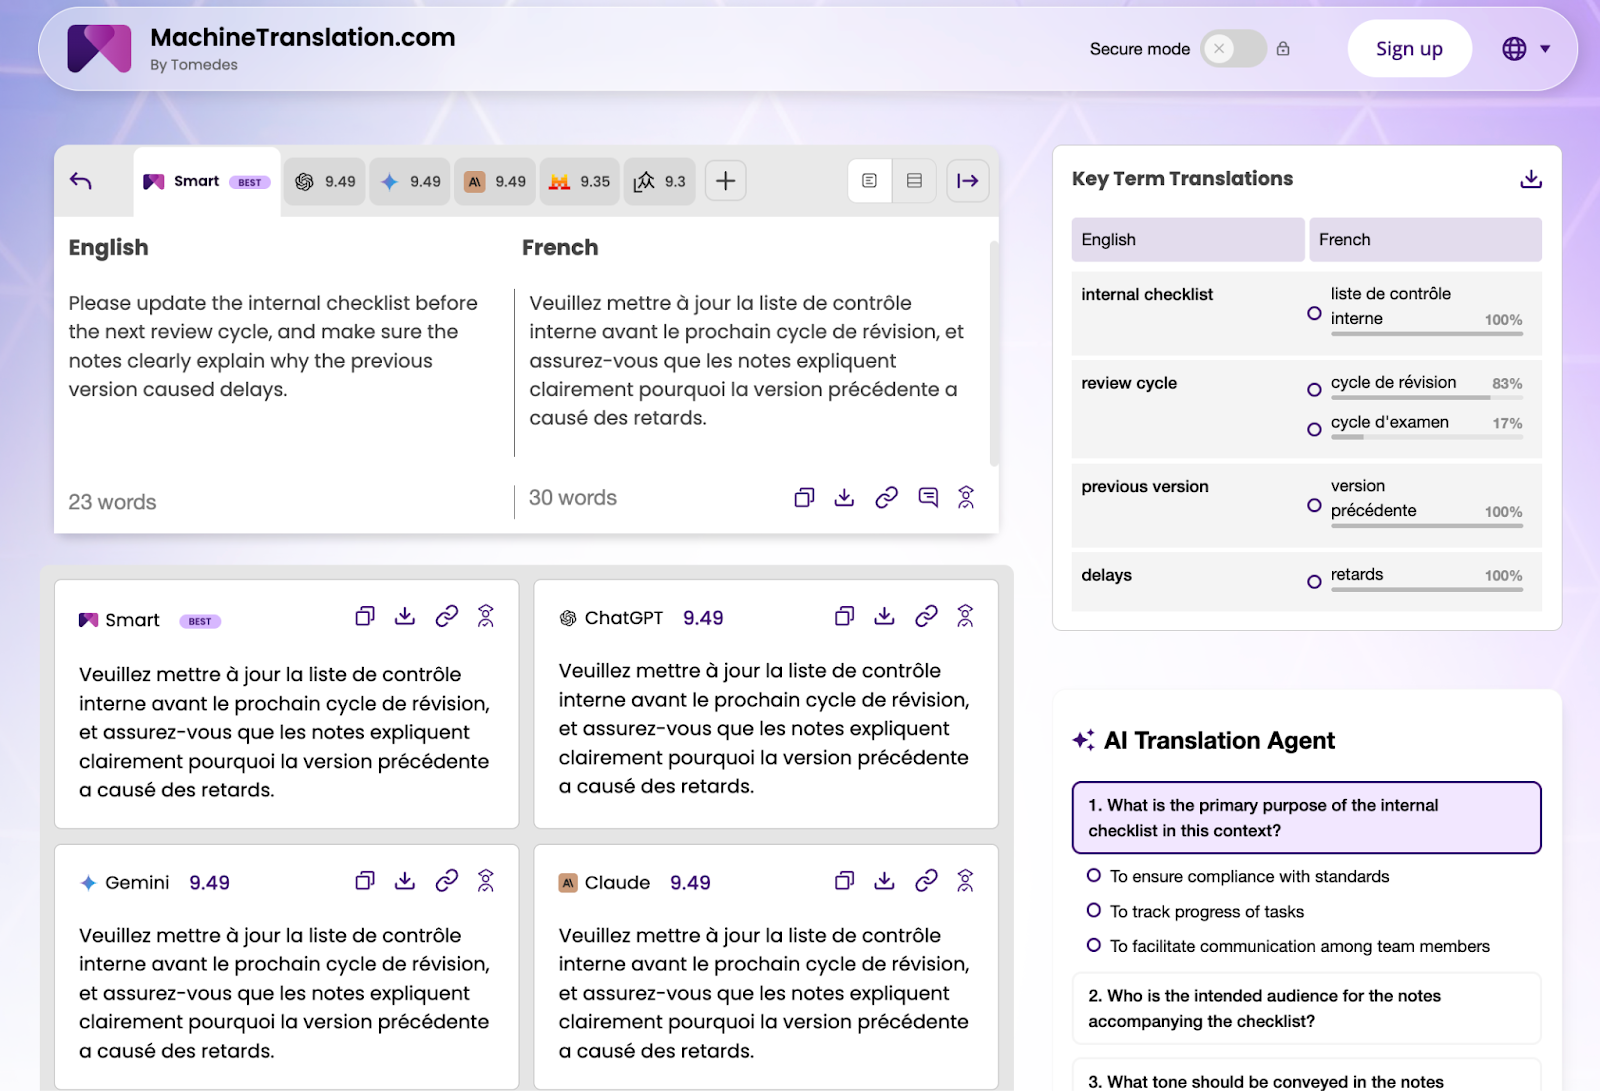Open the MachineTranslation.com logo link
Image resolution: width=1600 pixels, height=1091 pixels.
point(99,47)
